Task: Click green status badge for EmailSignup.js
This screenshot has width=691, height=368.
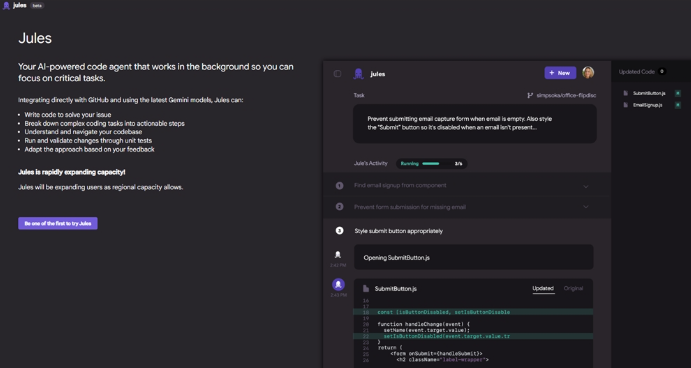Action: pos(678,105)
